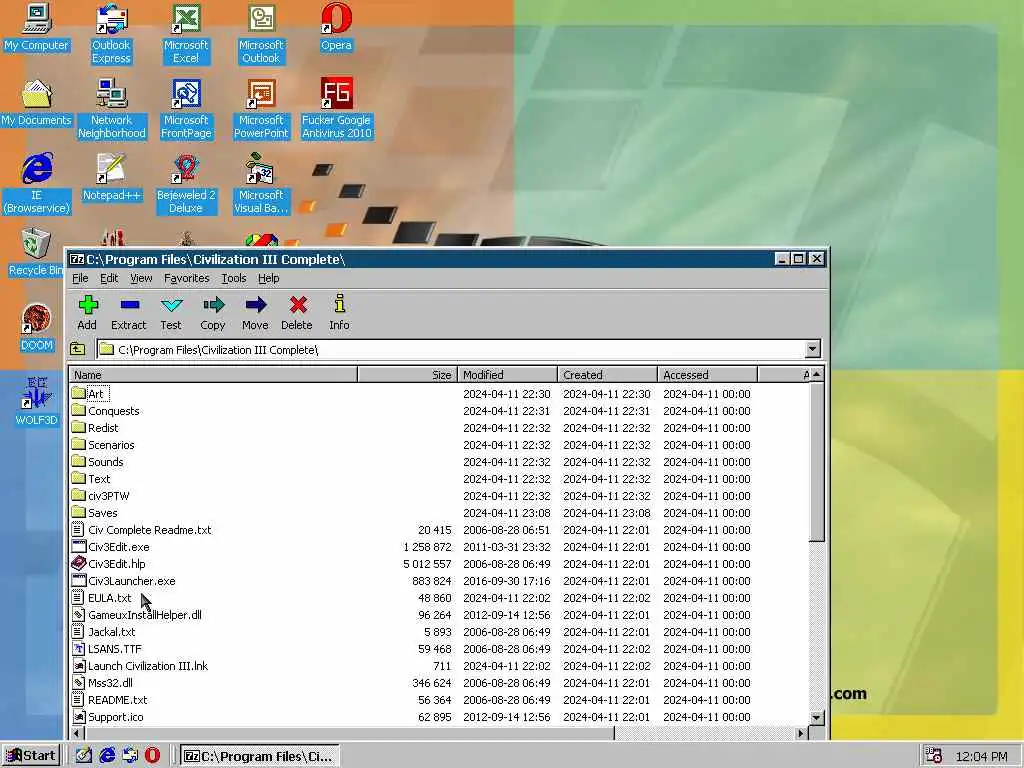1024x768 pixels.
Task: Click the Start button
Action: (x=31, y=756)
